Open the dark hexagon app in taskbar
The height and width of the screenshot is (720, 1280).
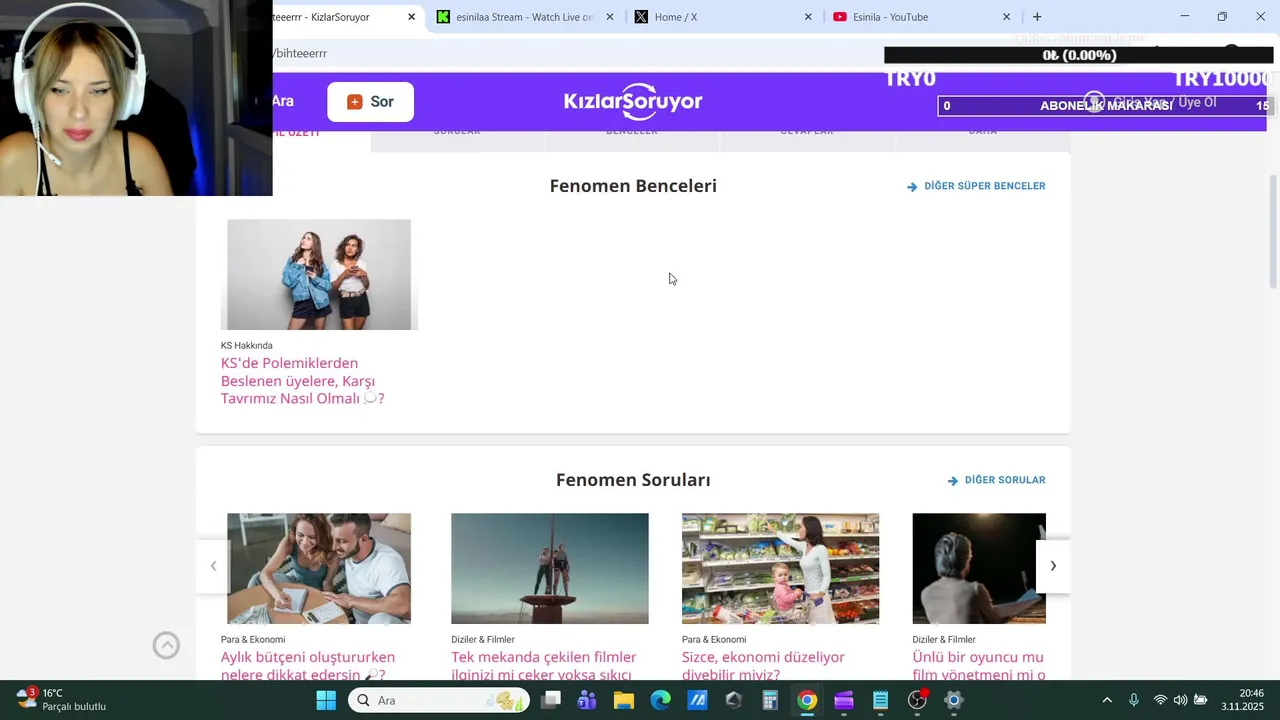coord(734,700)
